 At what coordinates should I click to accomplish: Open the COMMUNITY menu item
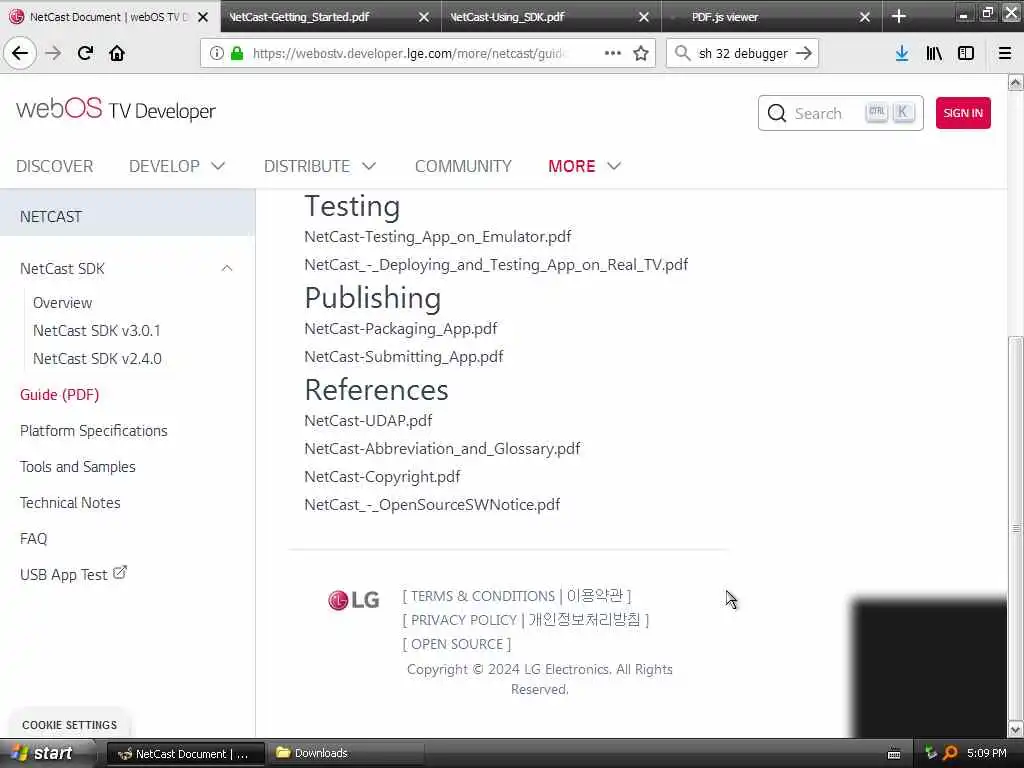pos(463,166)
